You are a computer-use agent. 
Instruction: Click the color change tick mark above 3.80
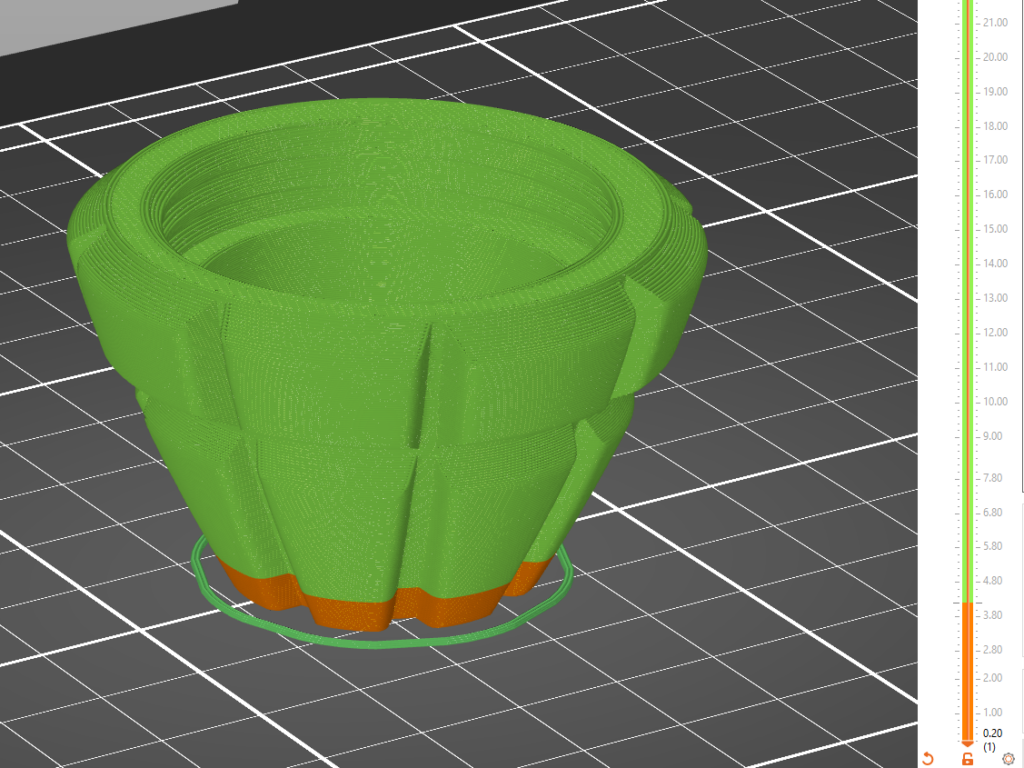click(967, 602)
